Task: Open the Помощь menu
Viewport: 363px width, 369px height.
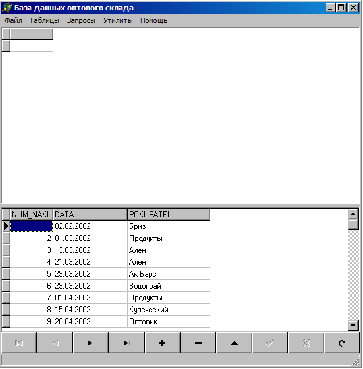Action: (x=154, y=21)
